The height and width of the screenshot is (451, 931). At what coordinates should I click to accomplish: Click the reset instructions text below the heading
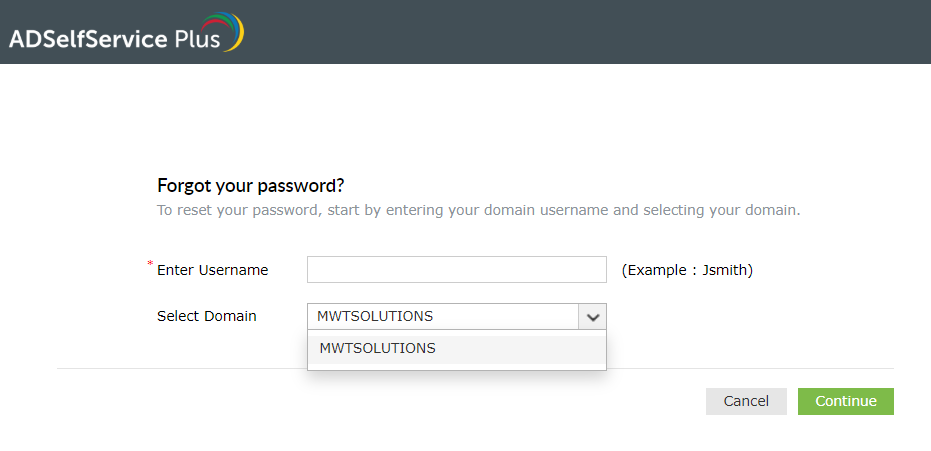479,211
